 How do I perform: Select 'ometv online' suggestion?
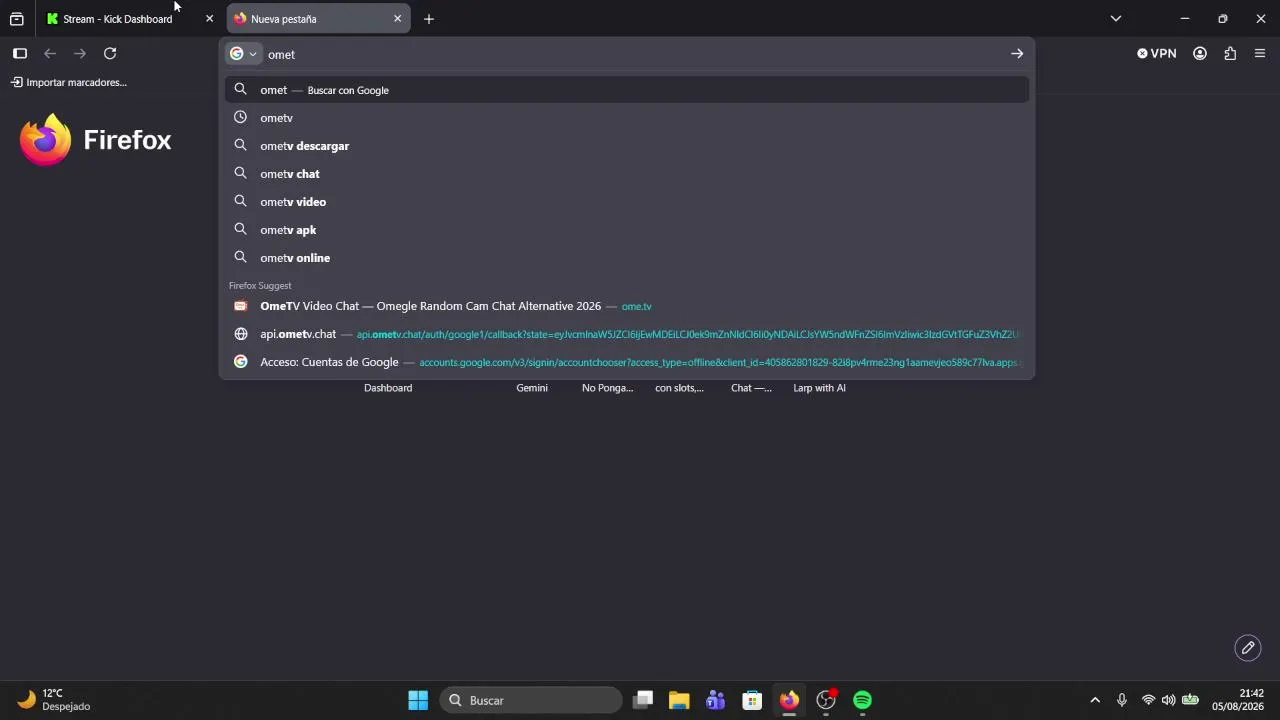pos(627,258)
